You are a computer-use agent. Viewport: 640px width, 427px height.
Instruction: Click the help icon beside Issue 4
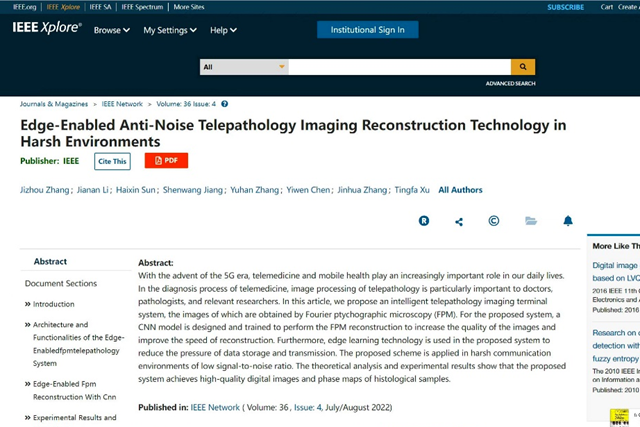(x=226, y=104)
